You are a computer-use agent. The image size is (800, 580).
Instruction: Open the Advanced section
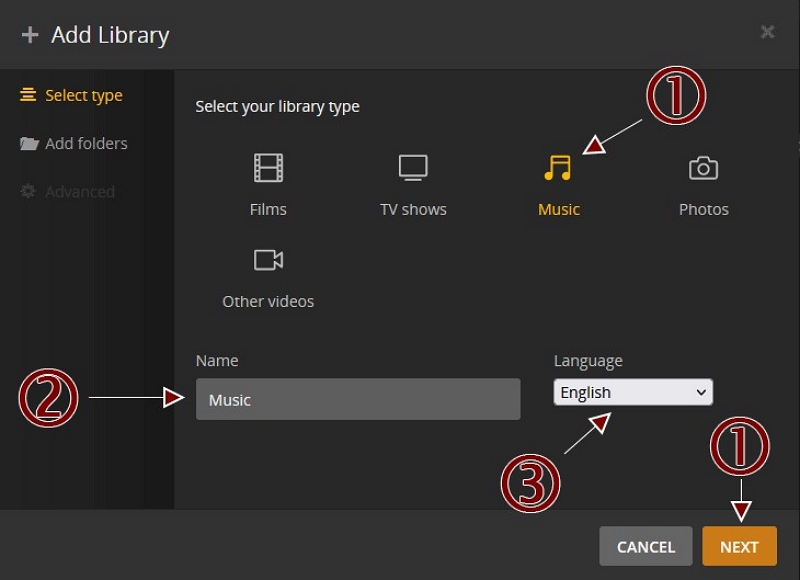pos(80,191)
